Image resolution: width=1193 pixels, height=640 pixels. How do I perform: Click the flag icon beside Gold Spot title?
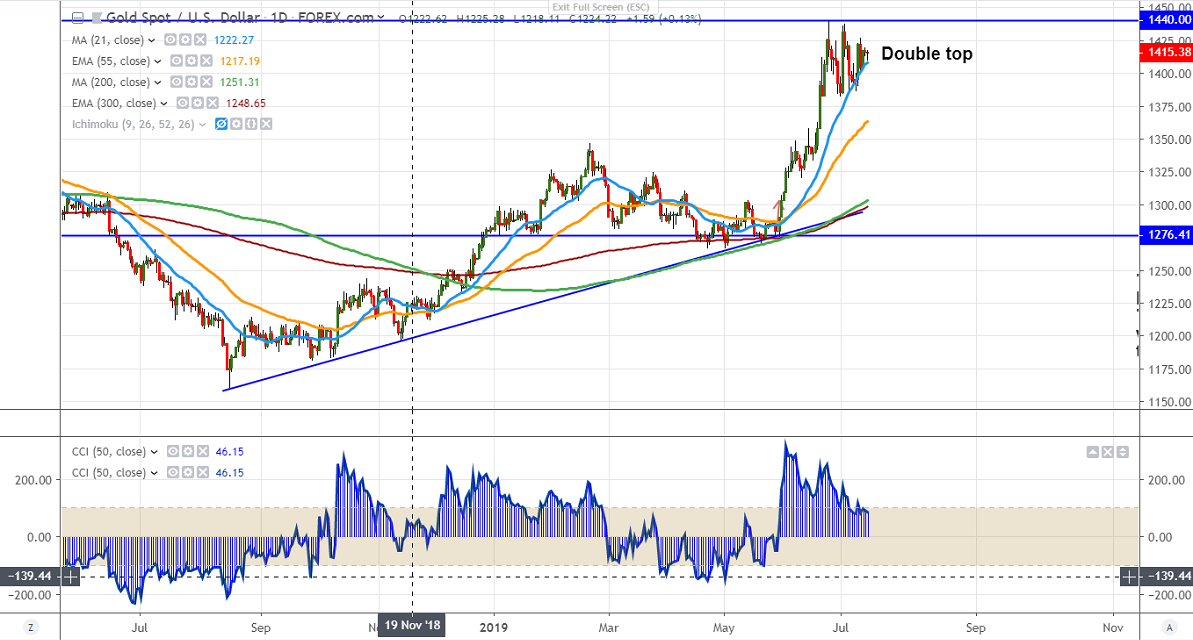[97, 18]
